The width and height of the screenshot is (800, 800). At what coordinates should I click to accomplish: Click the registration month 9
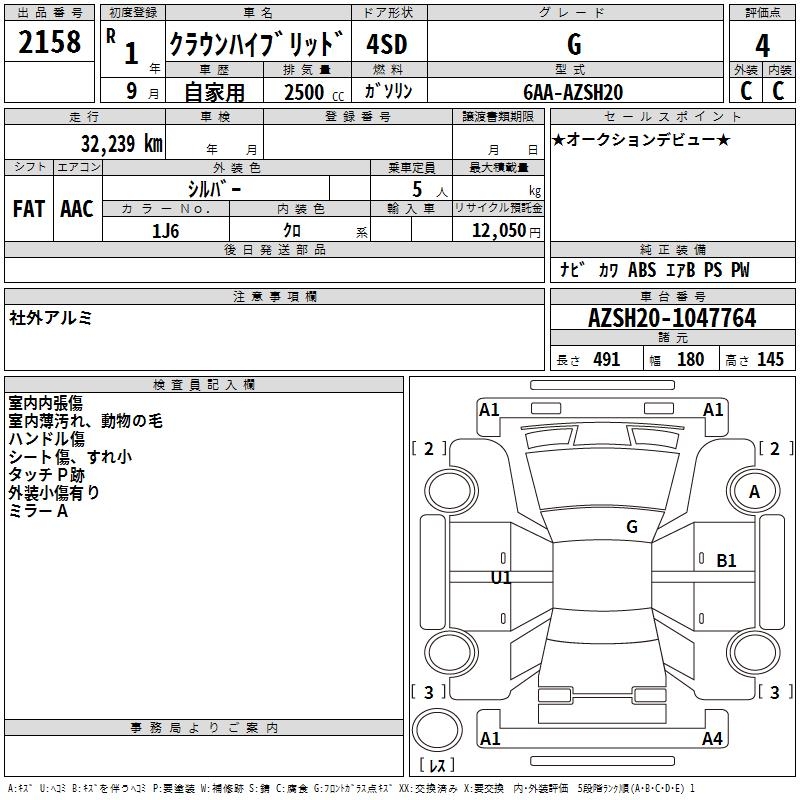[x=132, y=91]
